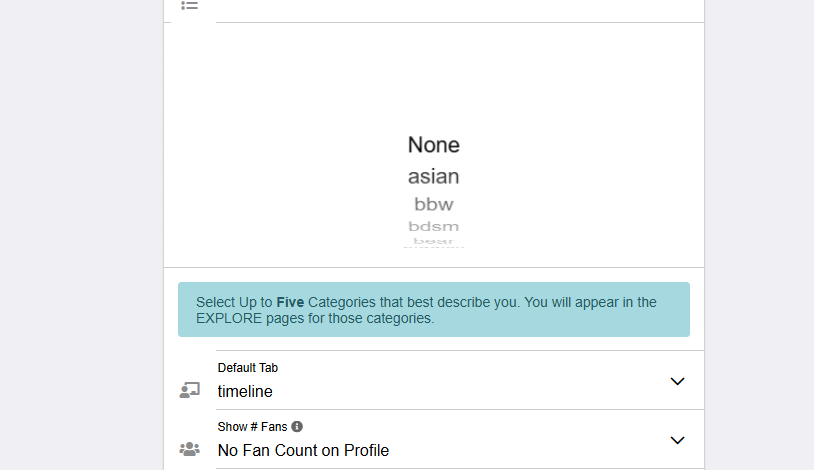Expand the Default Tab dropdown arrow
Image resolution: width=814 pixels, height=470 pixels.
[677, 381]
